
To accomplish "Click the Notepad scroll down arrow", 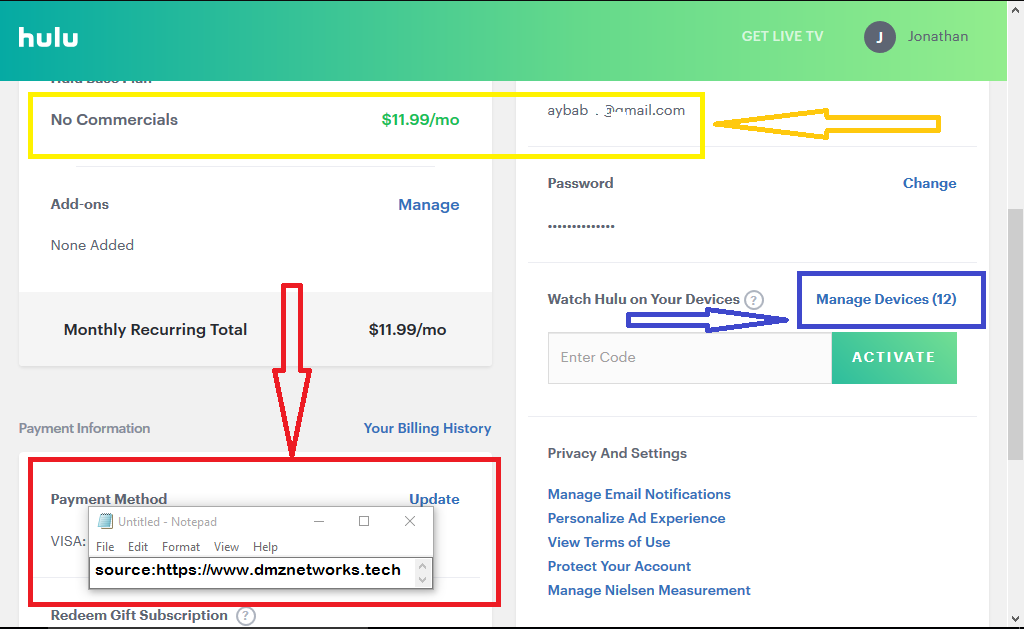I will click(423, 579).
